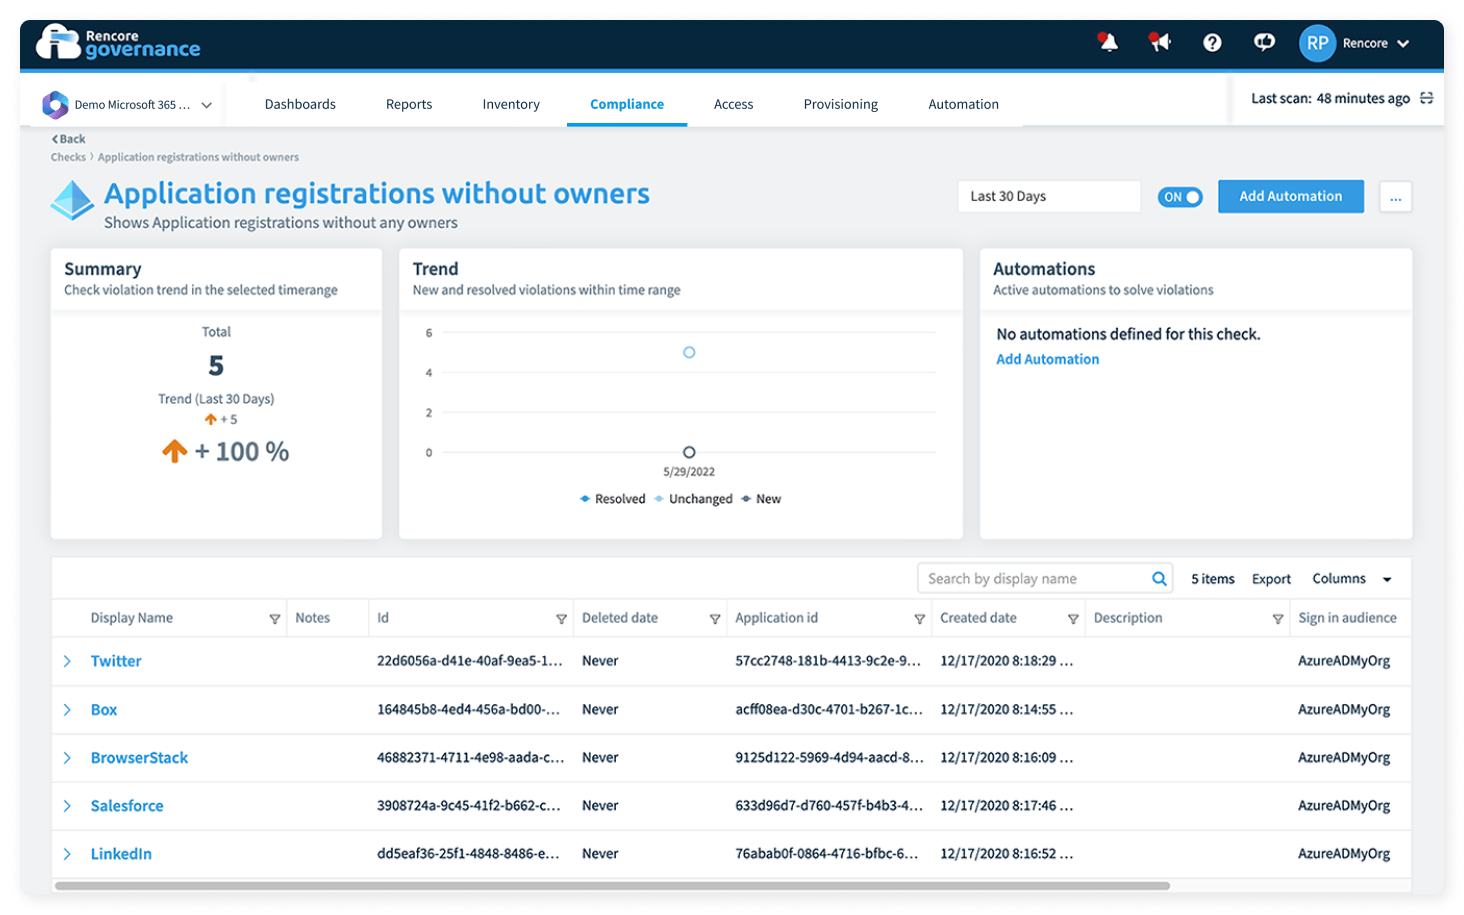Click the zero-value data point on Trend chart
Image resolution: width=1464 pixels, height=915 pixels.
coord(689,452)
